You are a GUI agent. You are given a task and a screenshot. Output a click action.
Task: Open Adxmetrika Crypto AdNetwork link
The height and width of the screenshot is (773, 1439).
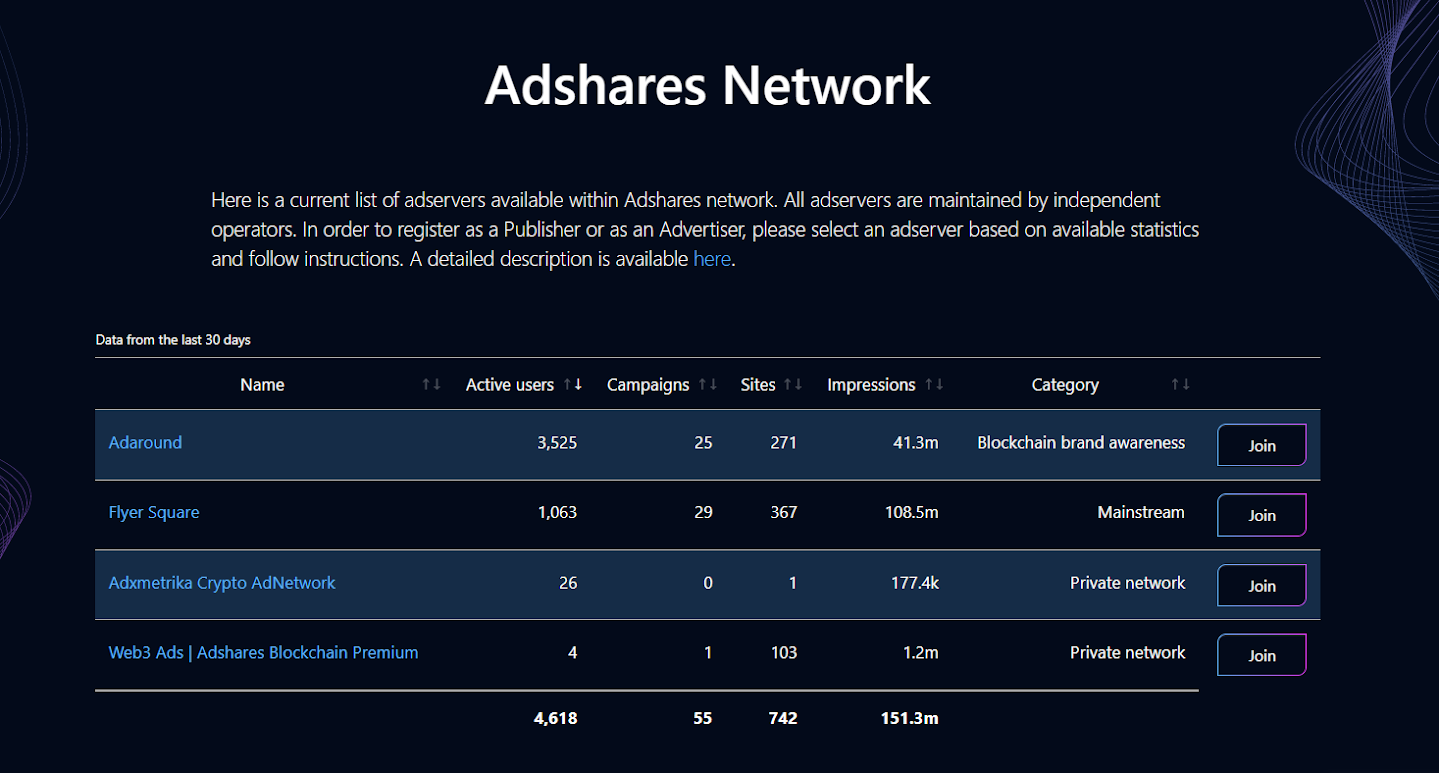(222, 582)
